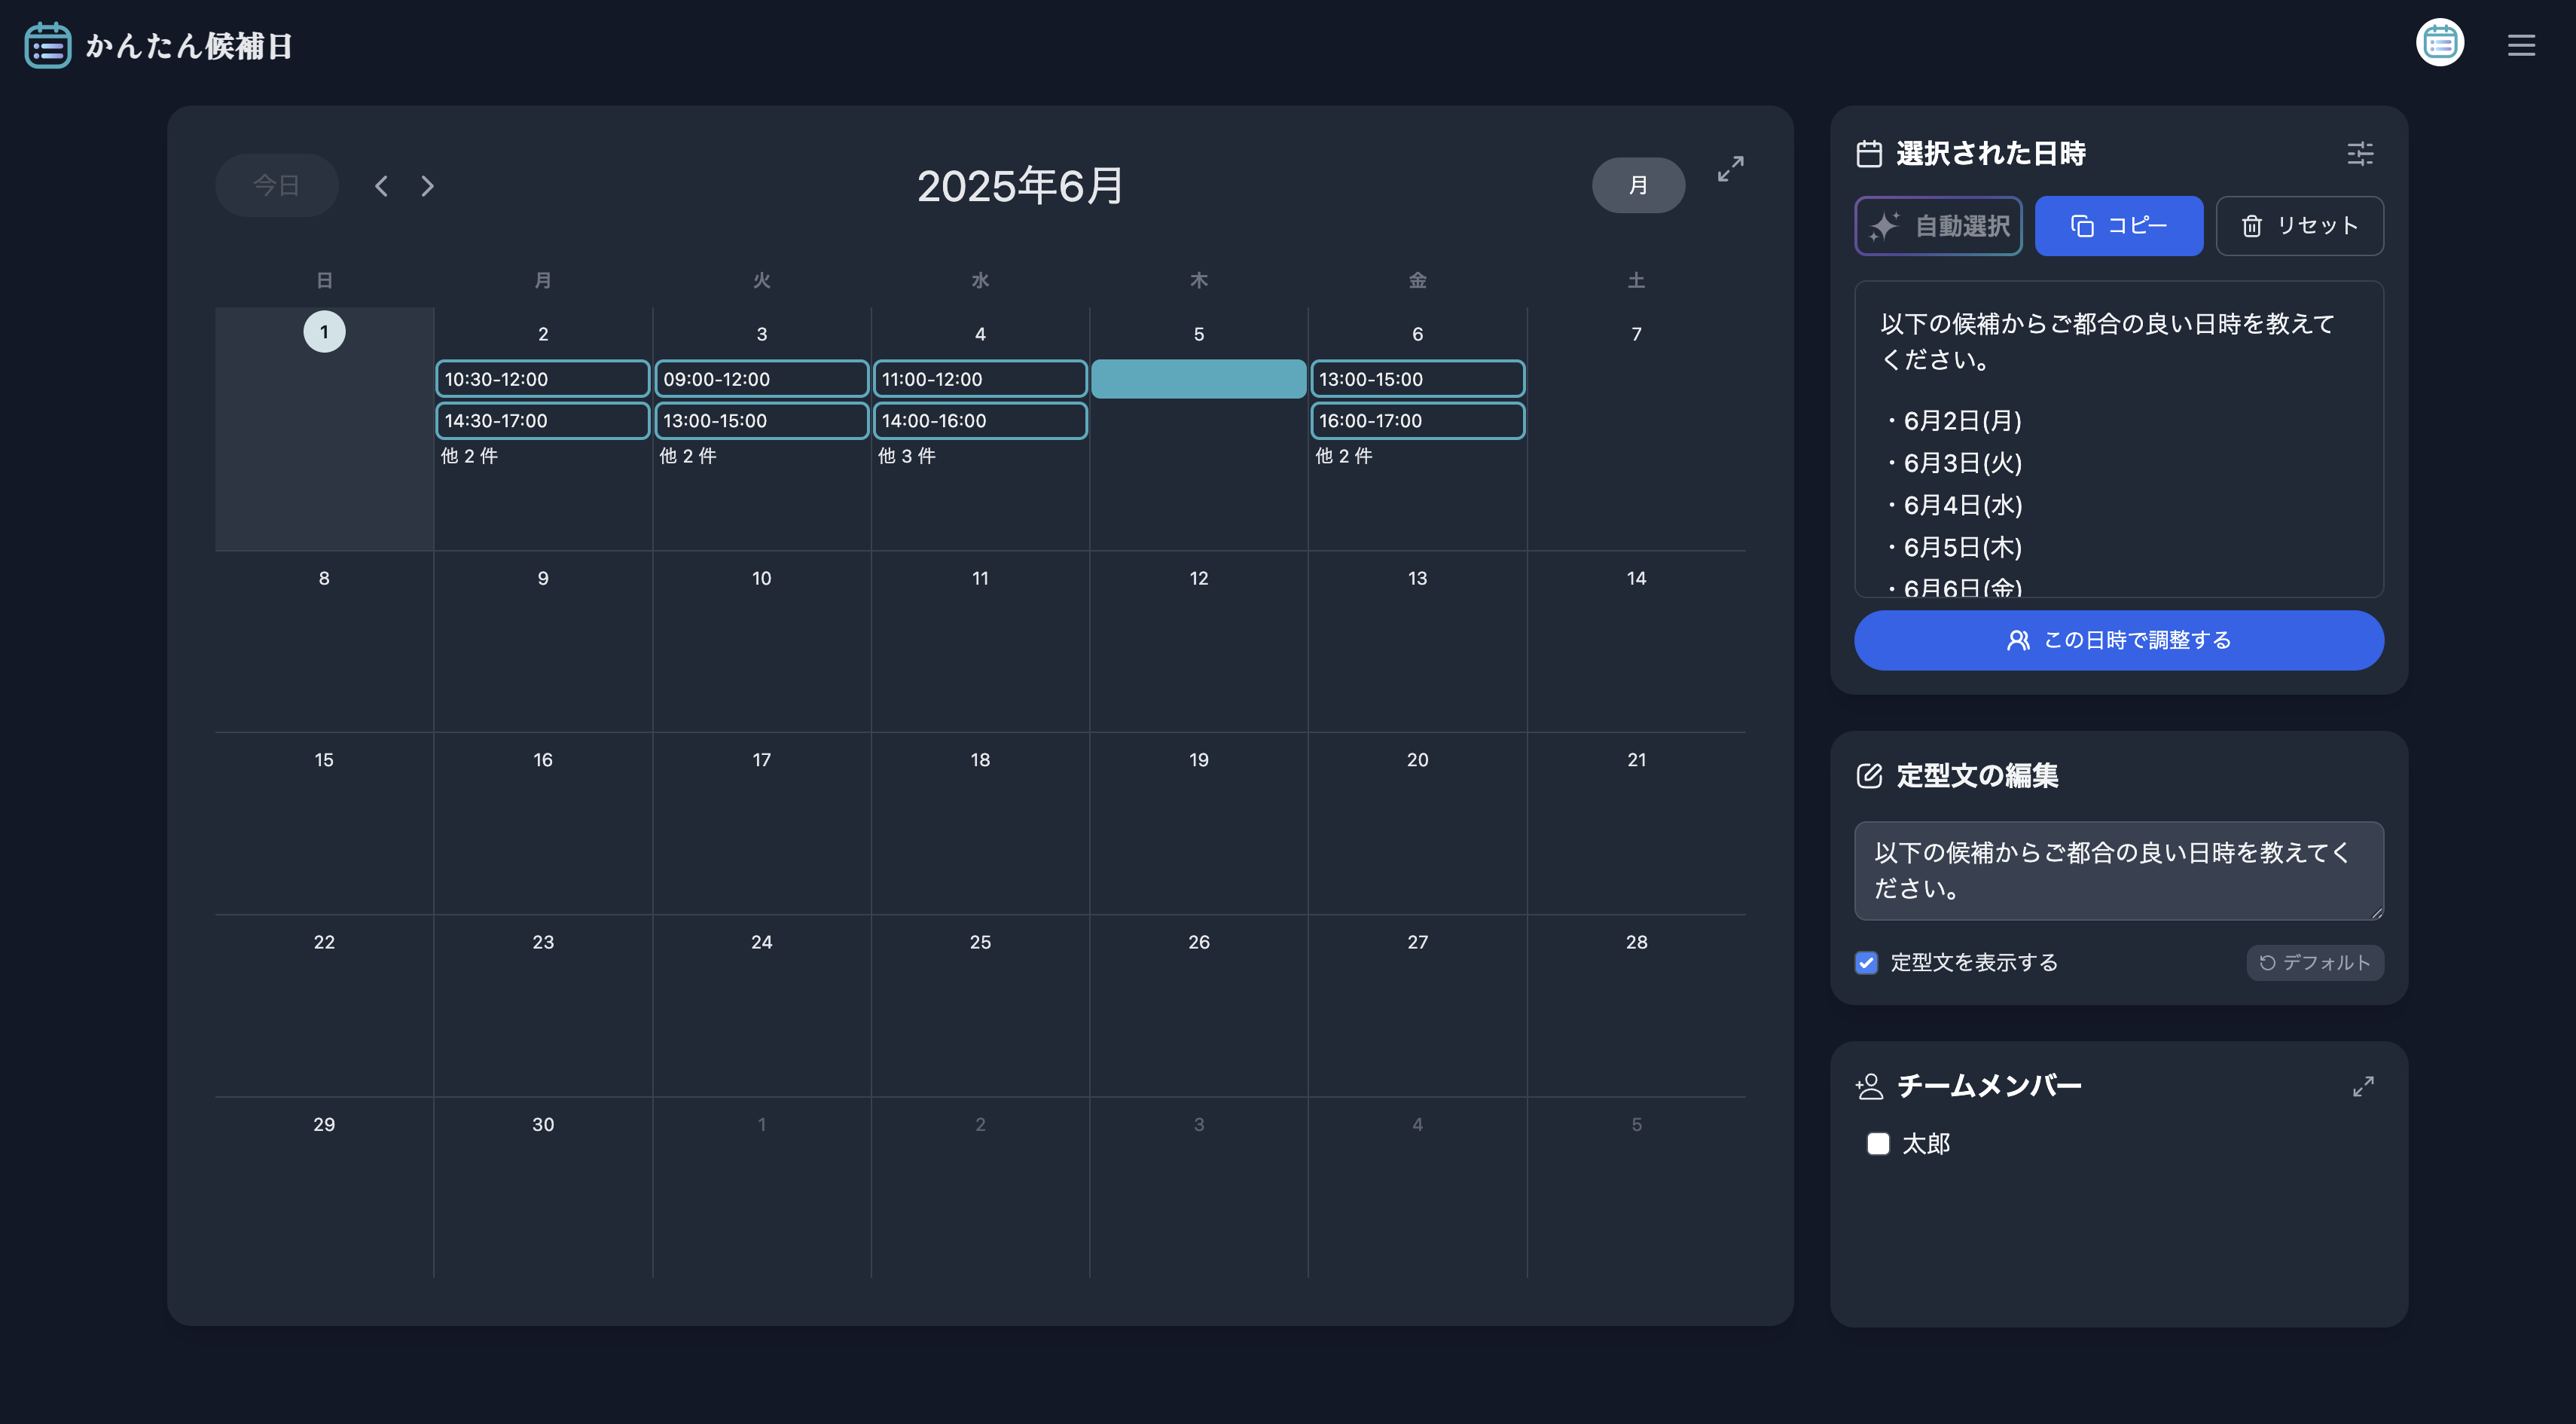The width and height of the screenshot is (2576, 1424).
Task: Click the filled teal slot on June 5
Action: [1198, 379]
